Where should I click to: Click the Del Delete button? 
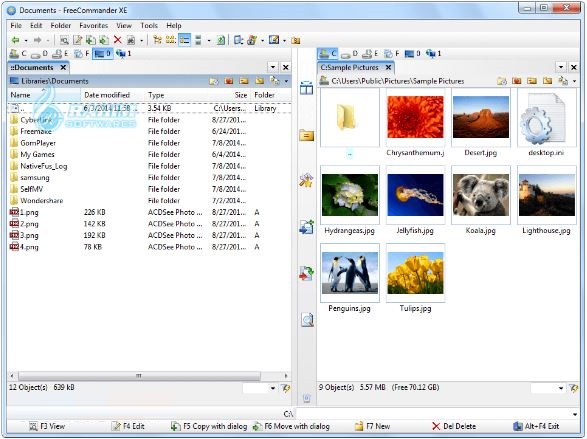coord(454,426)
